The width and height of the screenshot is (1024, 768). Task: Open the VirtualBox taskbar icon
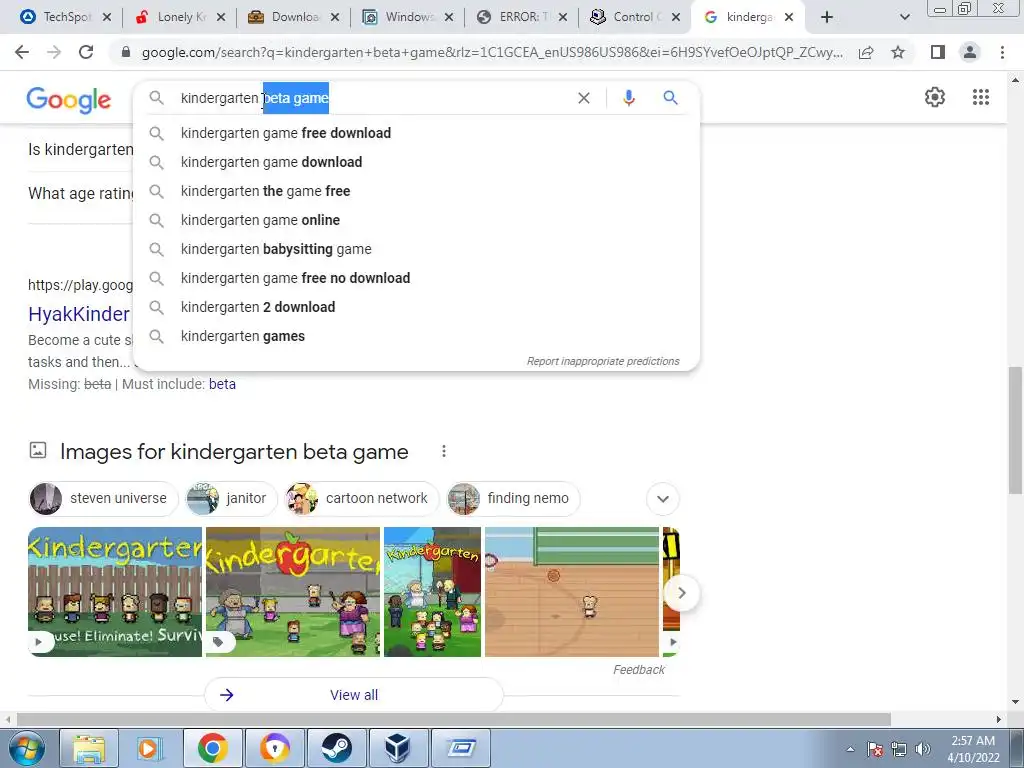pos(397,748)
